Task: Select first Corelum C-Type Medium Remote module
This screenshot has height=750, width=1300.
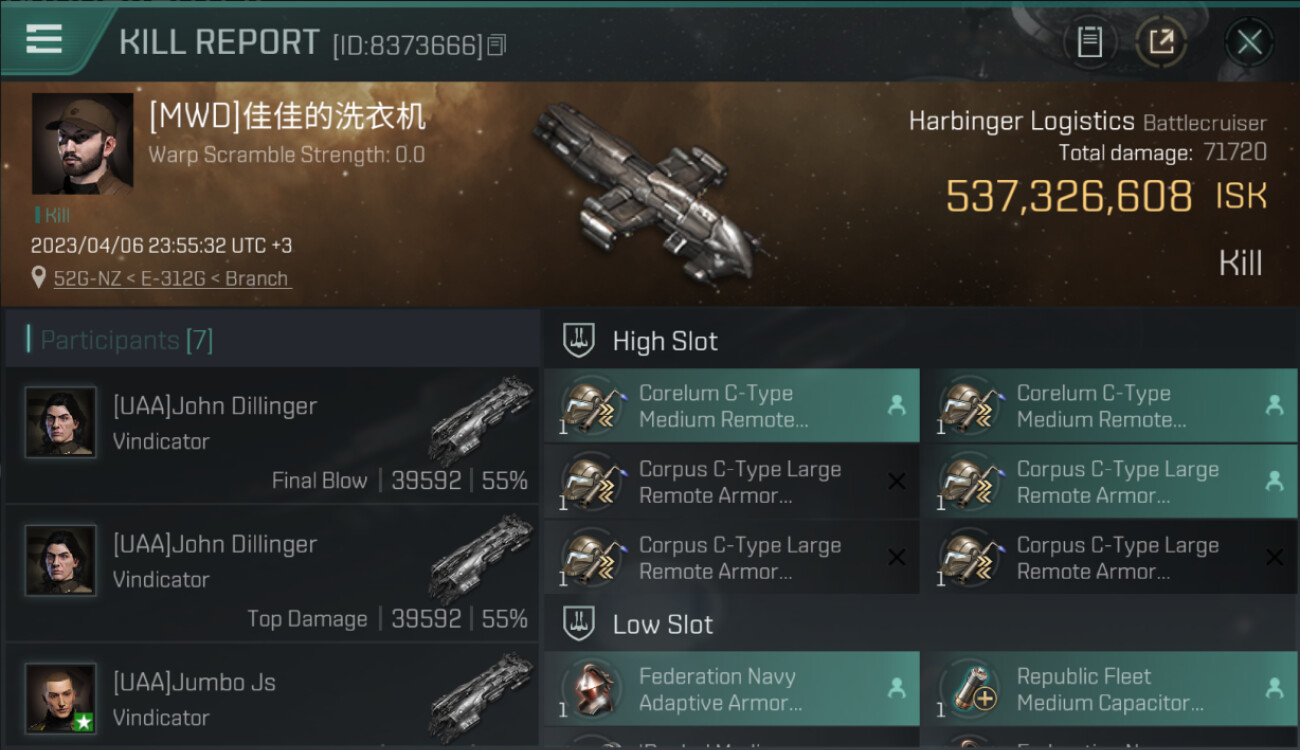Action: (x=732, y=406)
